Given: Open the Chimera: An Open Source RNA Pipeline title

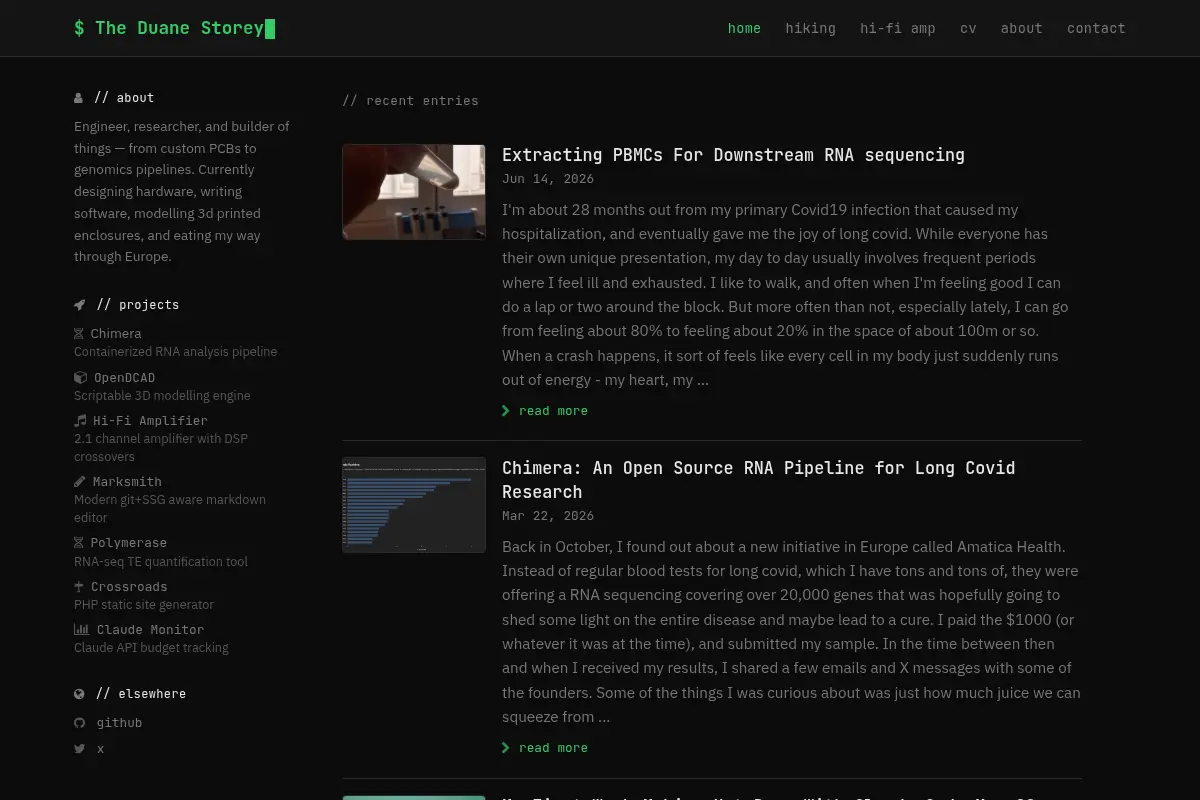Looking at the screenshot, I should pyautogui.click(x=758, y=480).
